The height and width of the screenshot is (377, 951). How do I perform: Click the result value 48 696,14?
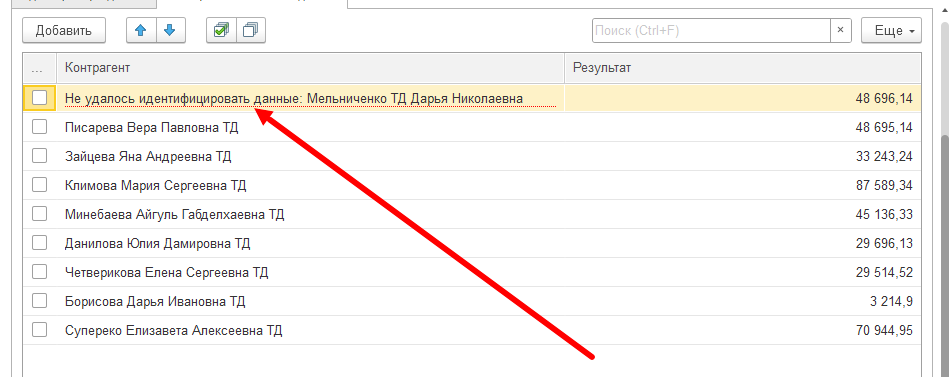(x=884, y=98)
